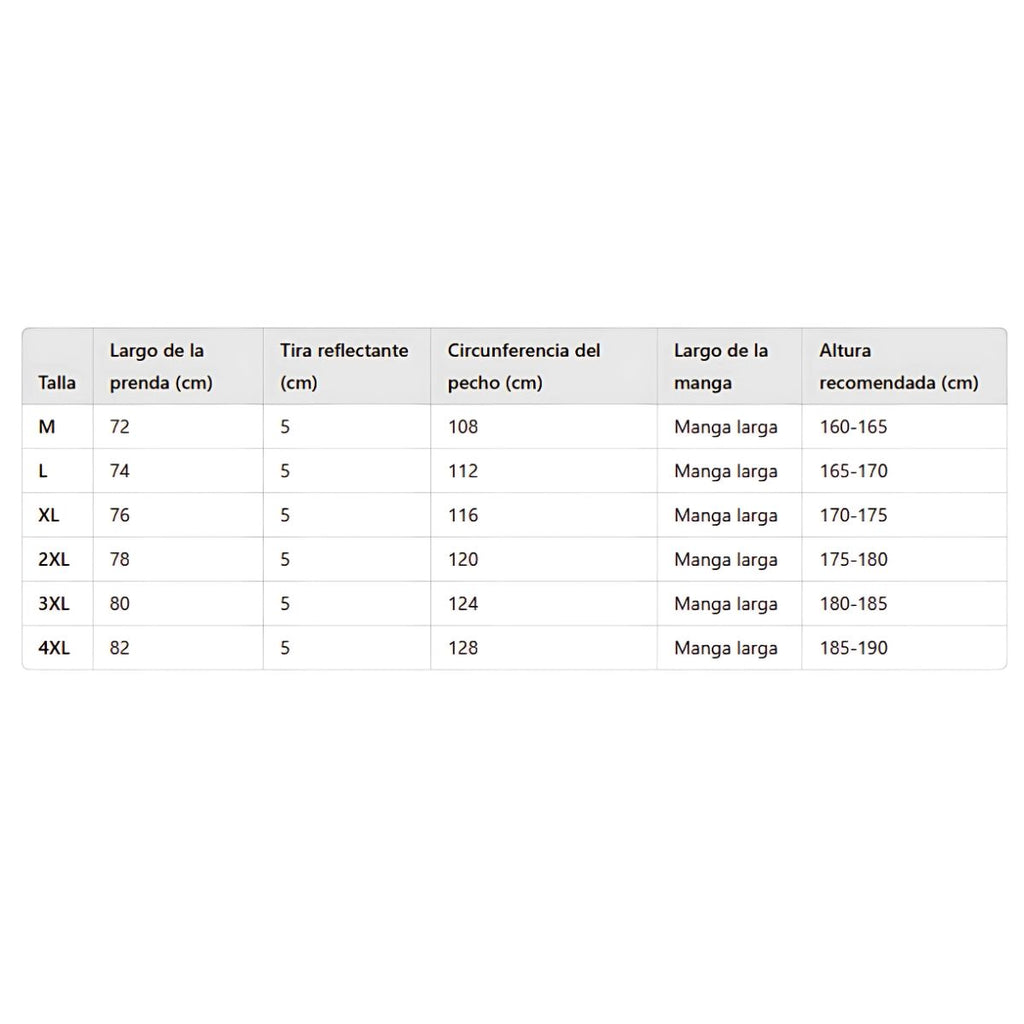Select the XL size row label
The image size is (1024, 1024).
point(49,515)
